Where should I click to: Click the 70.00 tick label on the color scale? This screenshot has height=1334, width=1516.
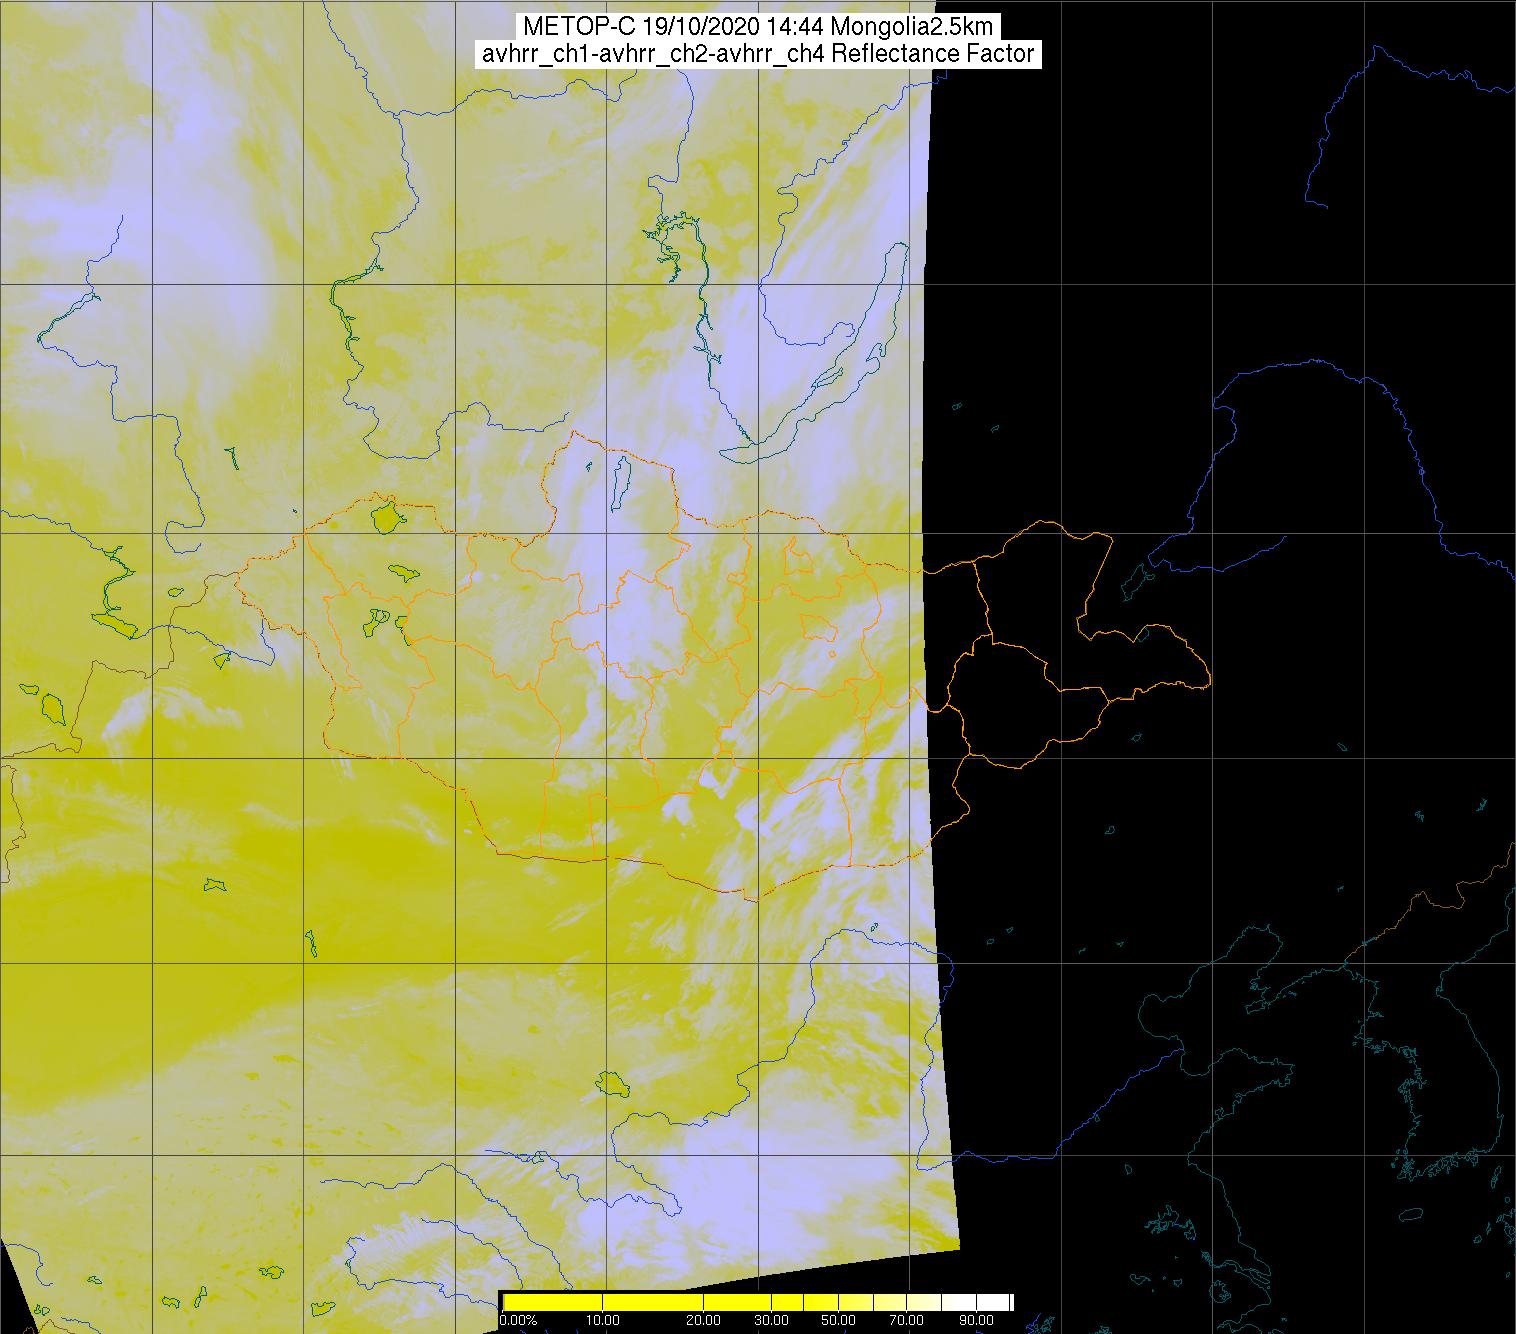(906, 1320)
